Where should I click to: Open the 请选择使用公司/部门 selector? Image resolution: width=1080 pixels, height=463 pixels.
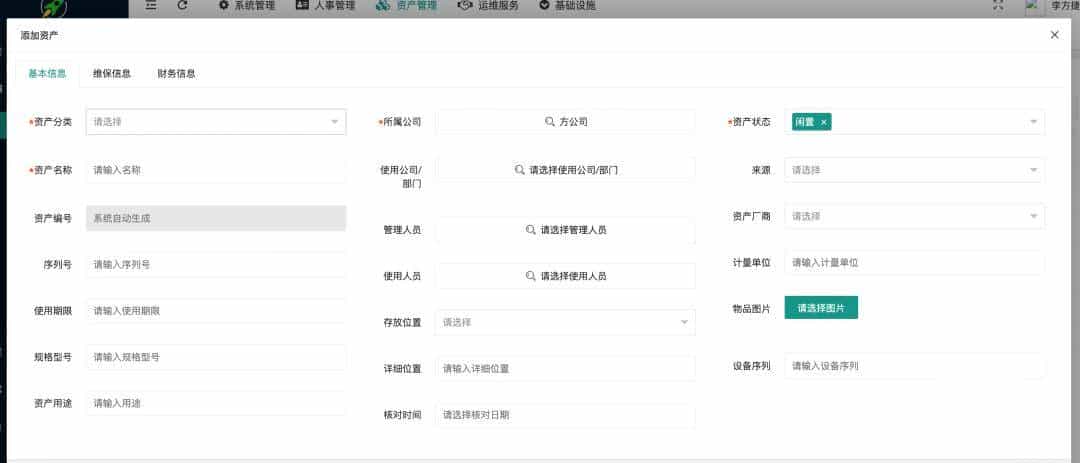pos(565,169)
